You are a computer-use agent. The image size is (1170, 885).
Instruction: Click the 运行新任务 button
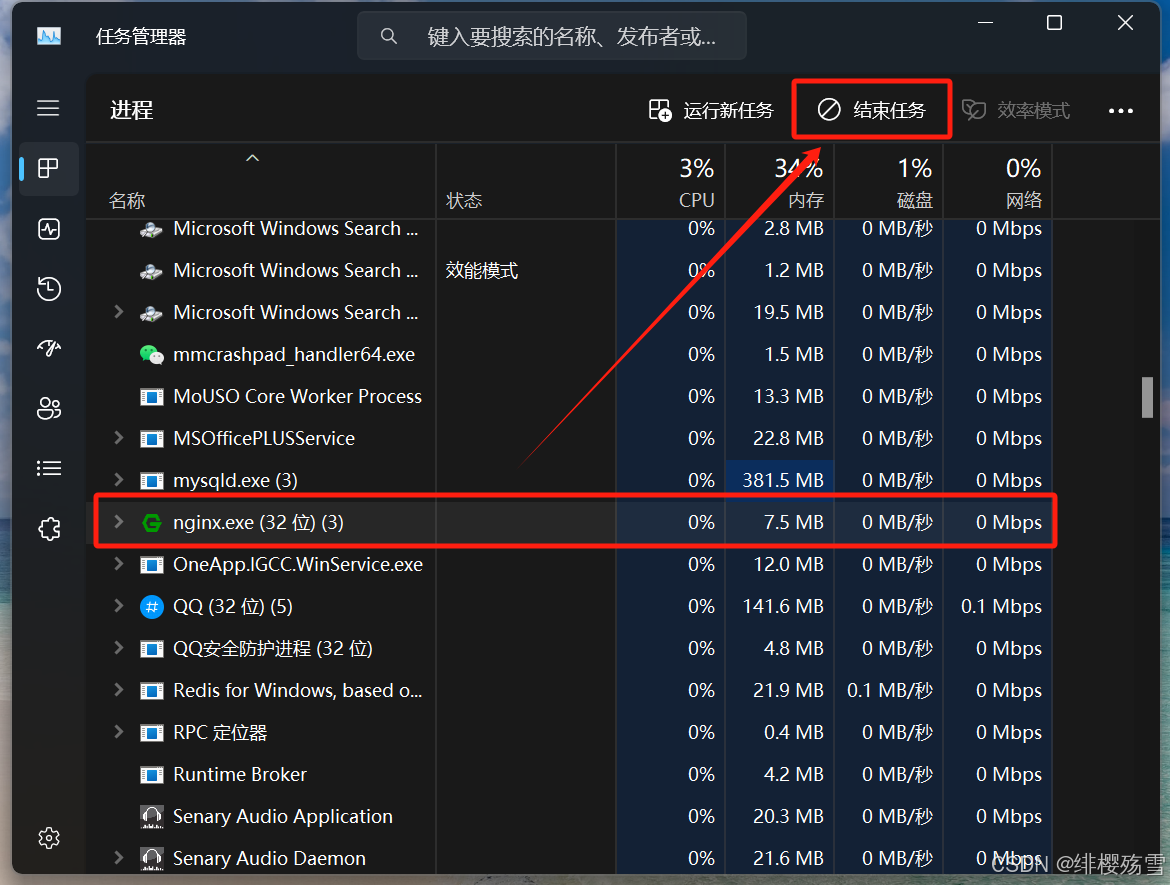click(711, 110)
